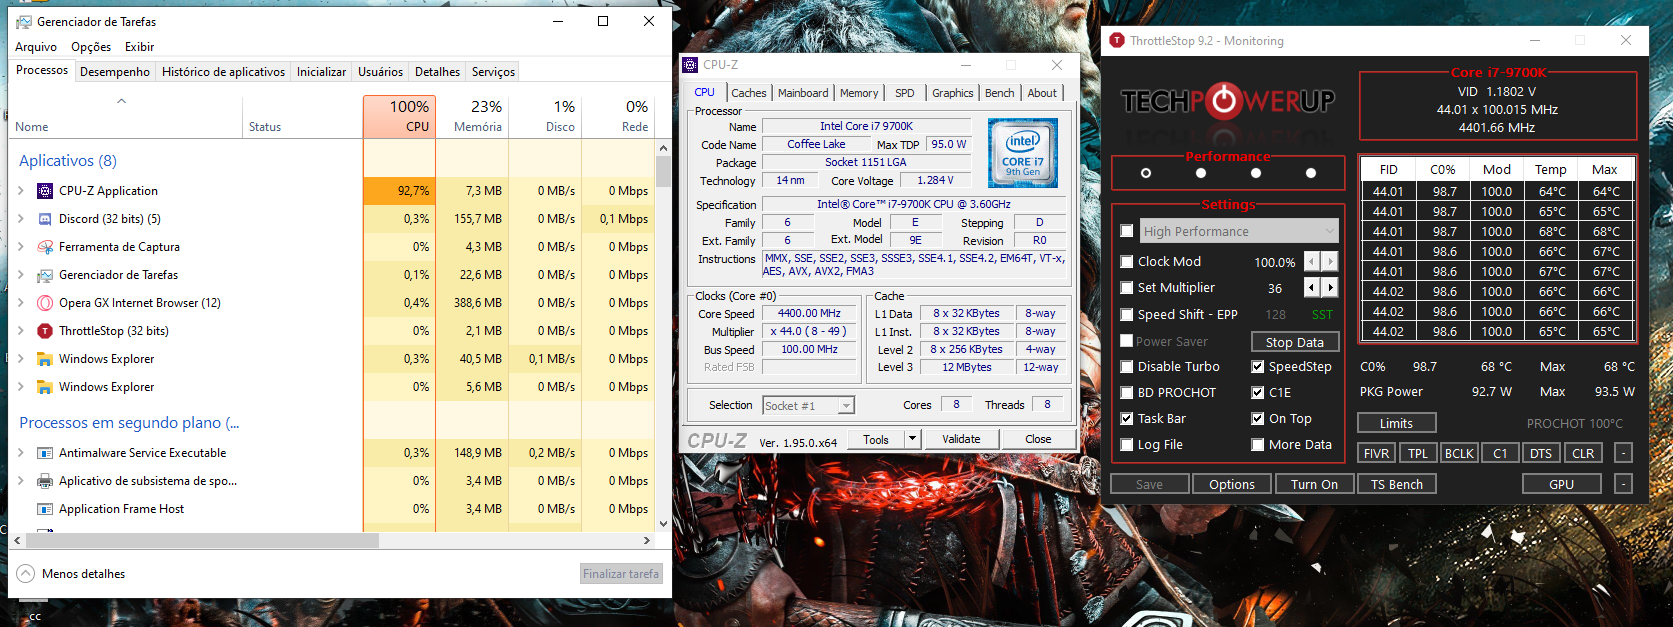Click the CPU-Z Application process icon
This screenshot has height=627, width=1673.
(x=45, y=191)
